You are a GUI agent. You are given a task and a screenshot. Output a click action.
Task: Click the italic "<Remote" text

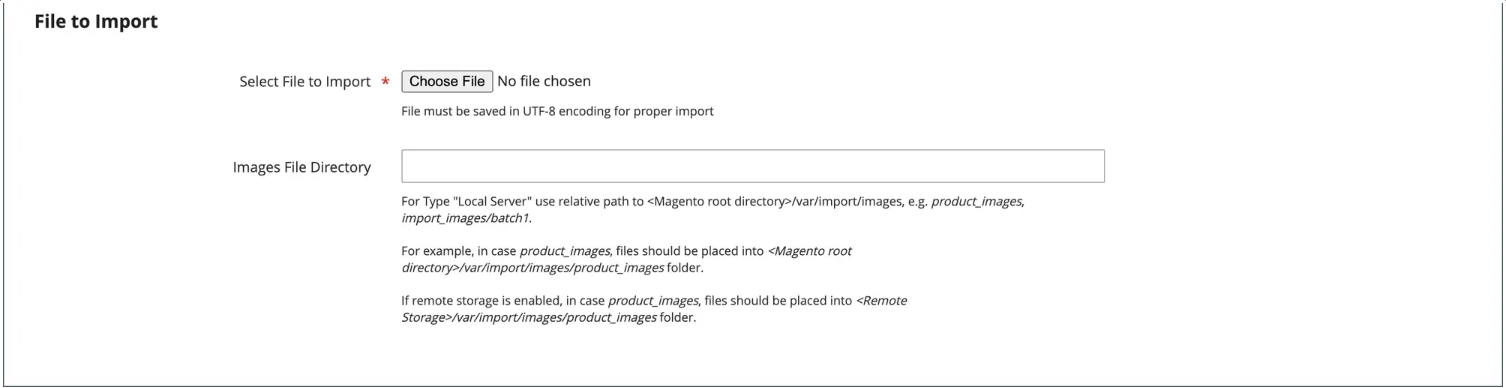(x=882, y=300)
